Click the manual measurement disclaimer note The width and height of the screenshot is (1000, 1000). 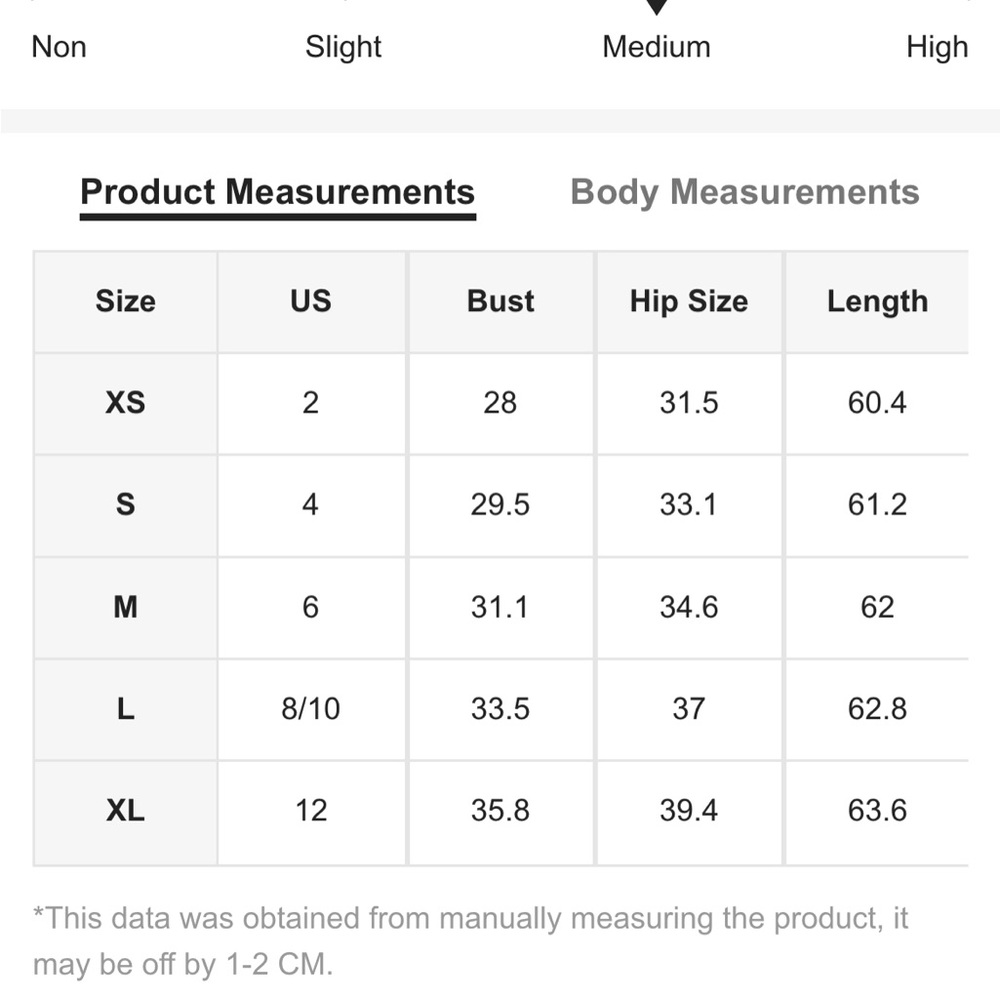pos(471,941)
